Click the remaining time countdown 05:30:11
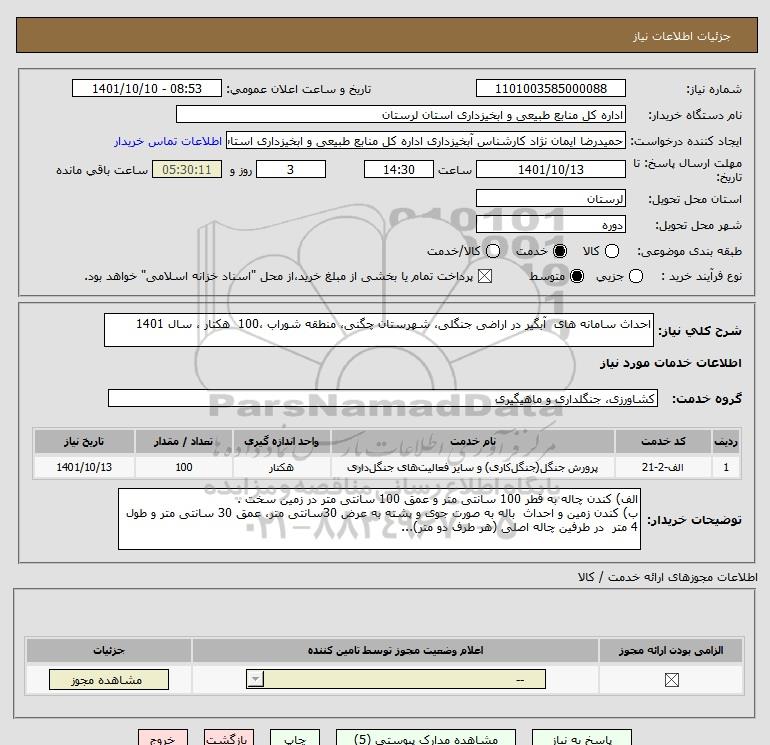 pos(187,169)
